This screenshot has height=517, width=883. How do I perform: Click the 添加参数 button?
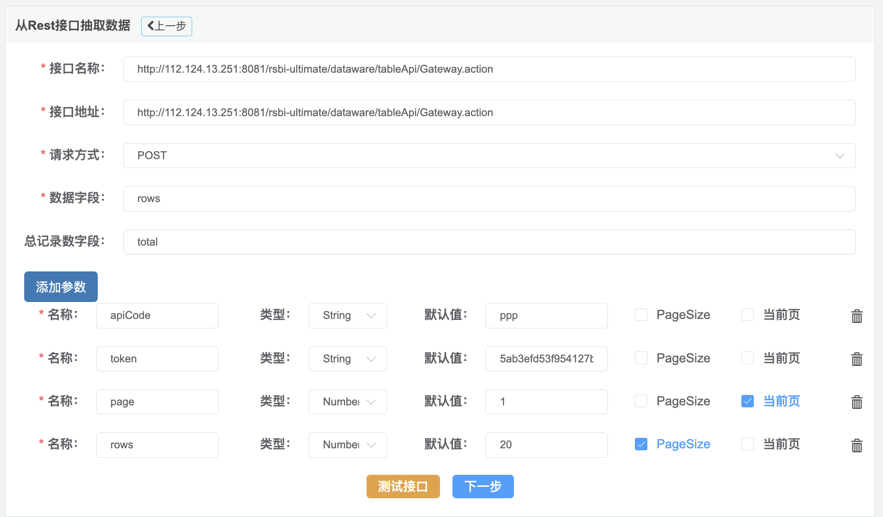[x=61, y=287]
